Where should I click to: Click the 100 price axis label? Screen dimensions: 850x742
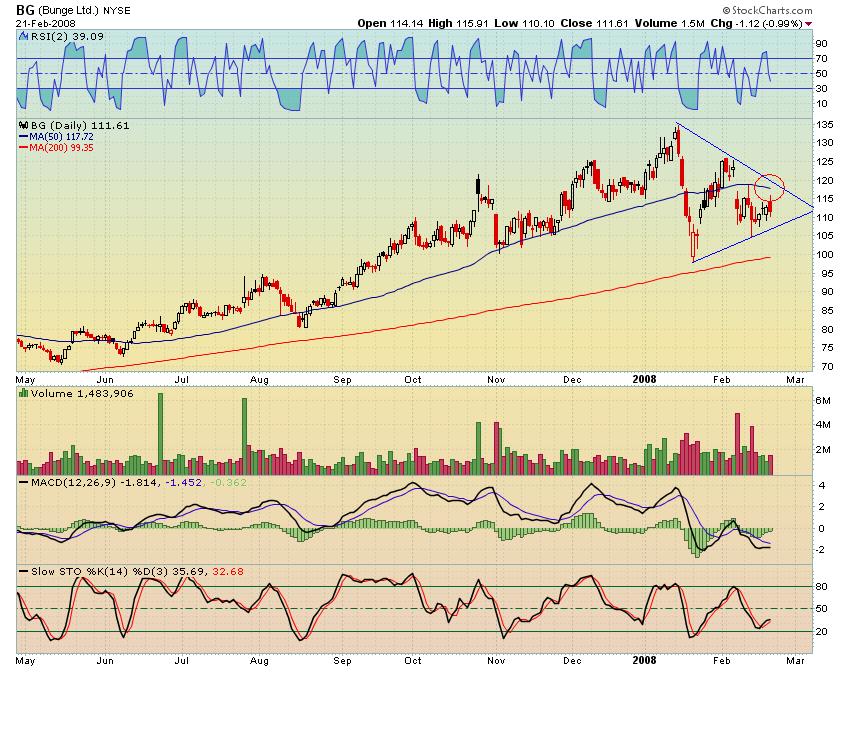point(825,255)
